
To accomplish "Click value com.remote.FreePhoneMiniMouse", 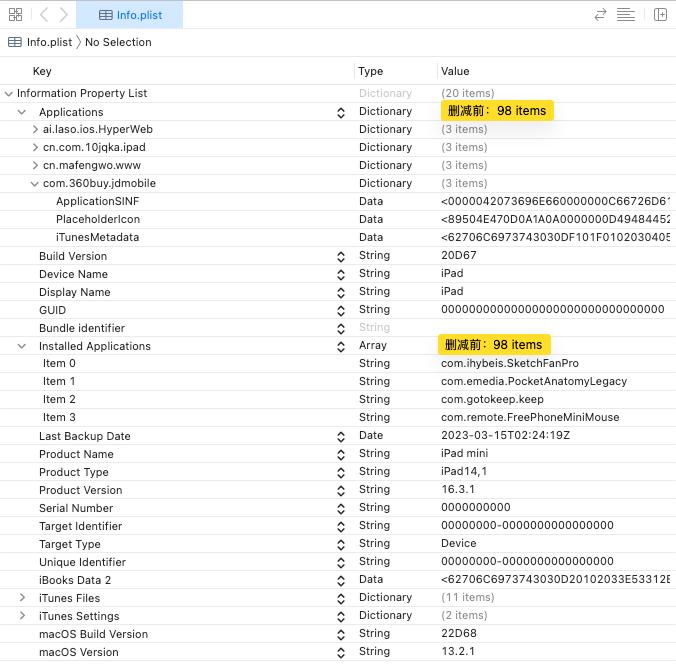I will [x=530, y=417].
